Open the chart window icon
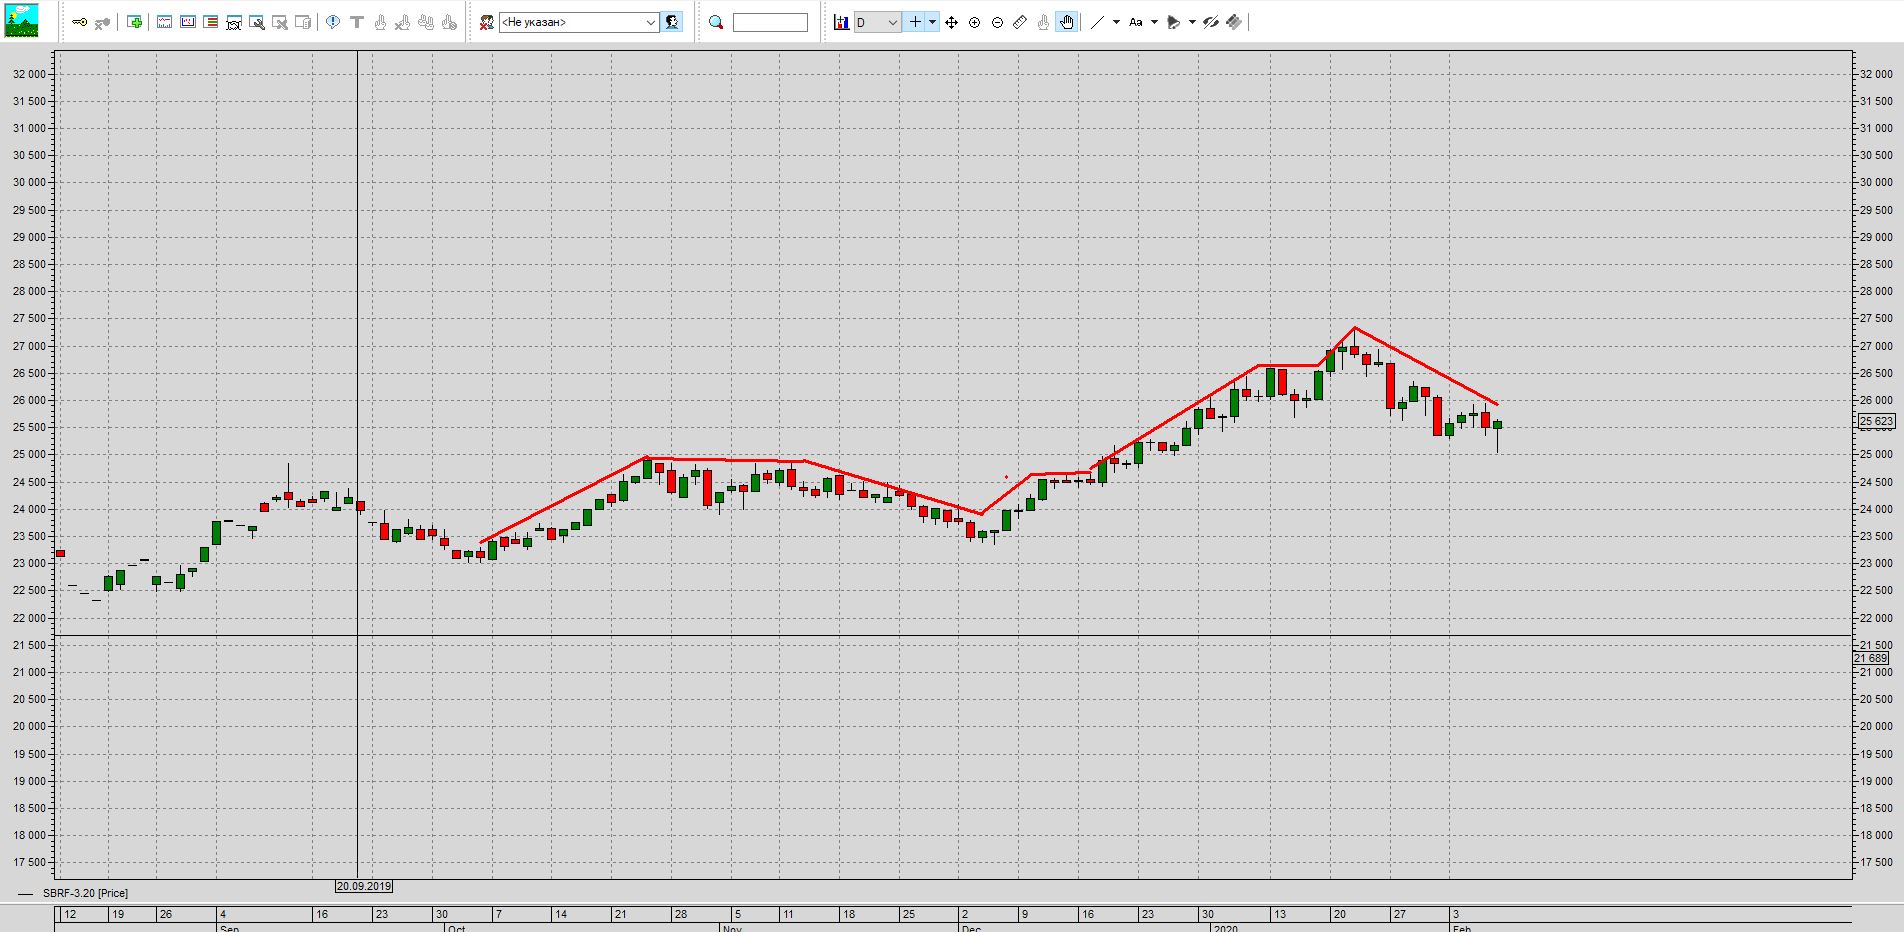This screenshot has height=932, width=1904. click(165, 22)
